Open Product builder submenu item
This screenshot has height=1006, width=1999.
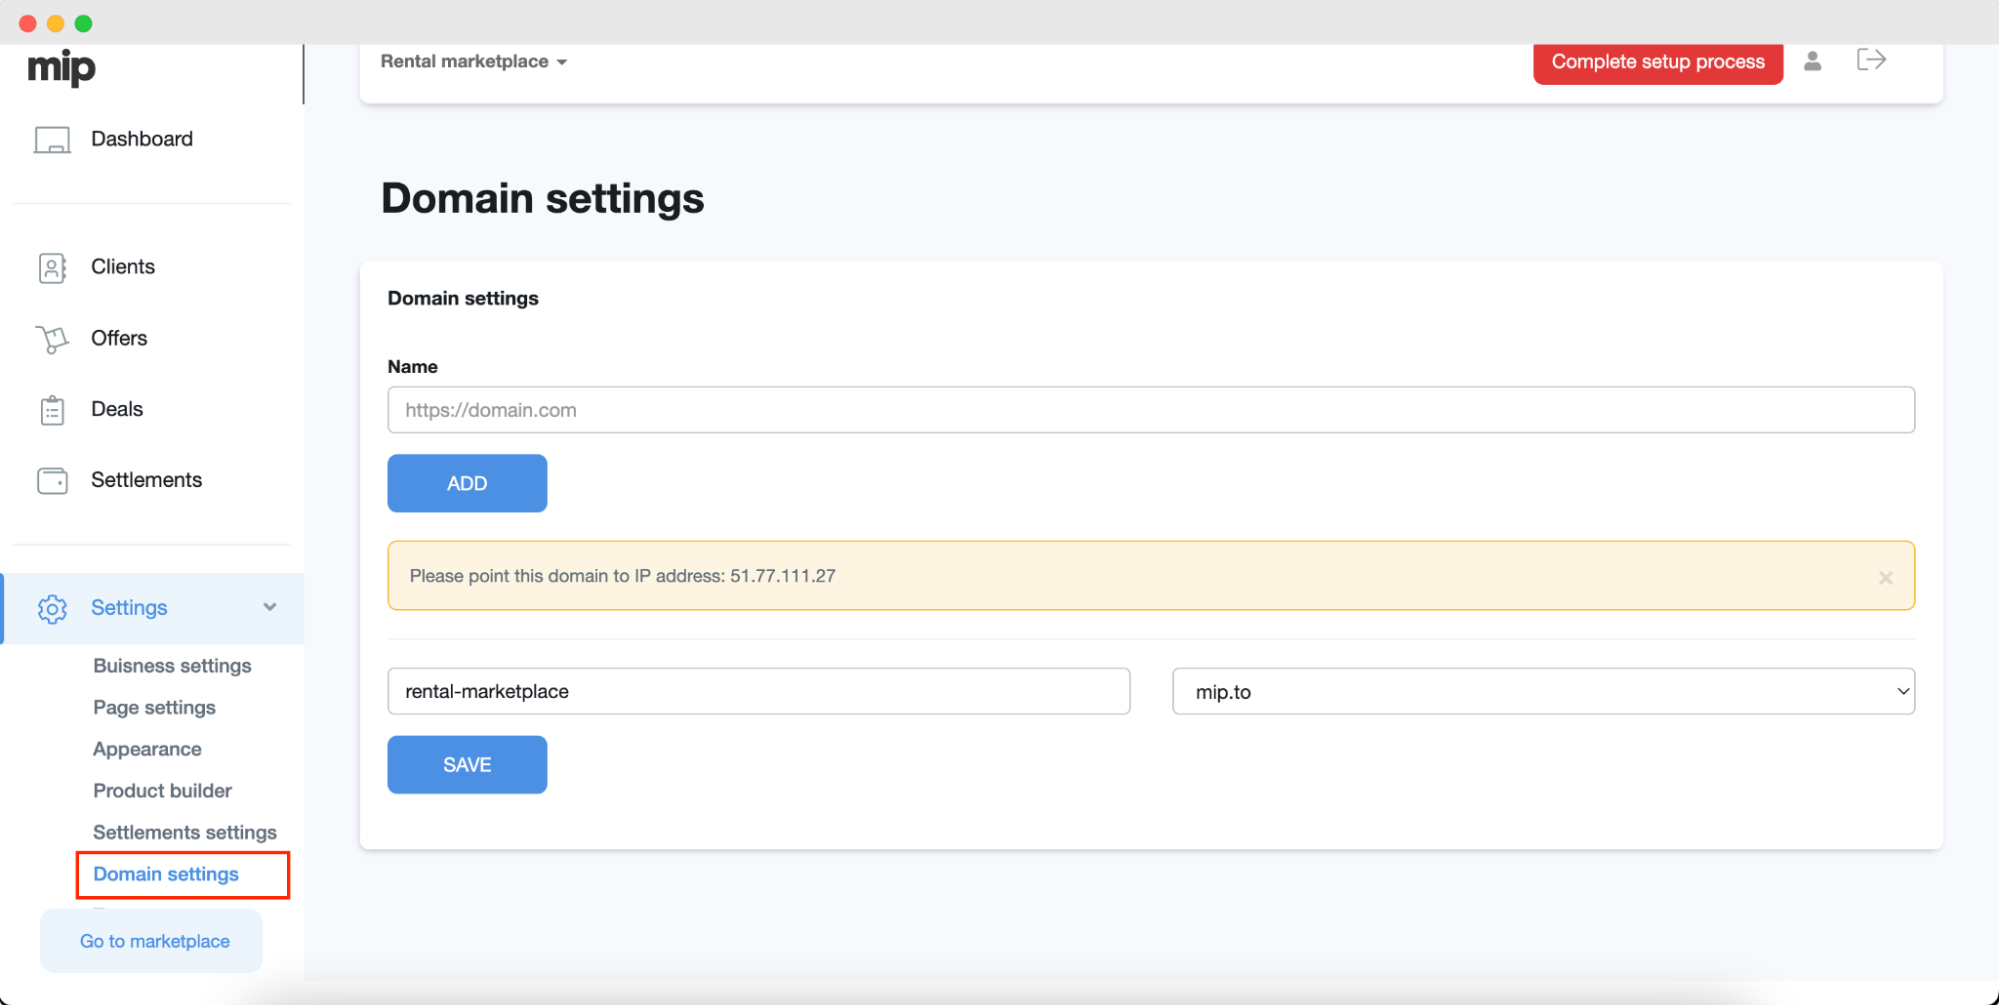click(162, 791)
